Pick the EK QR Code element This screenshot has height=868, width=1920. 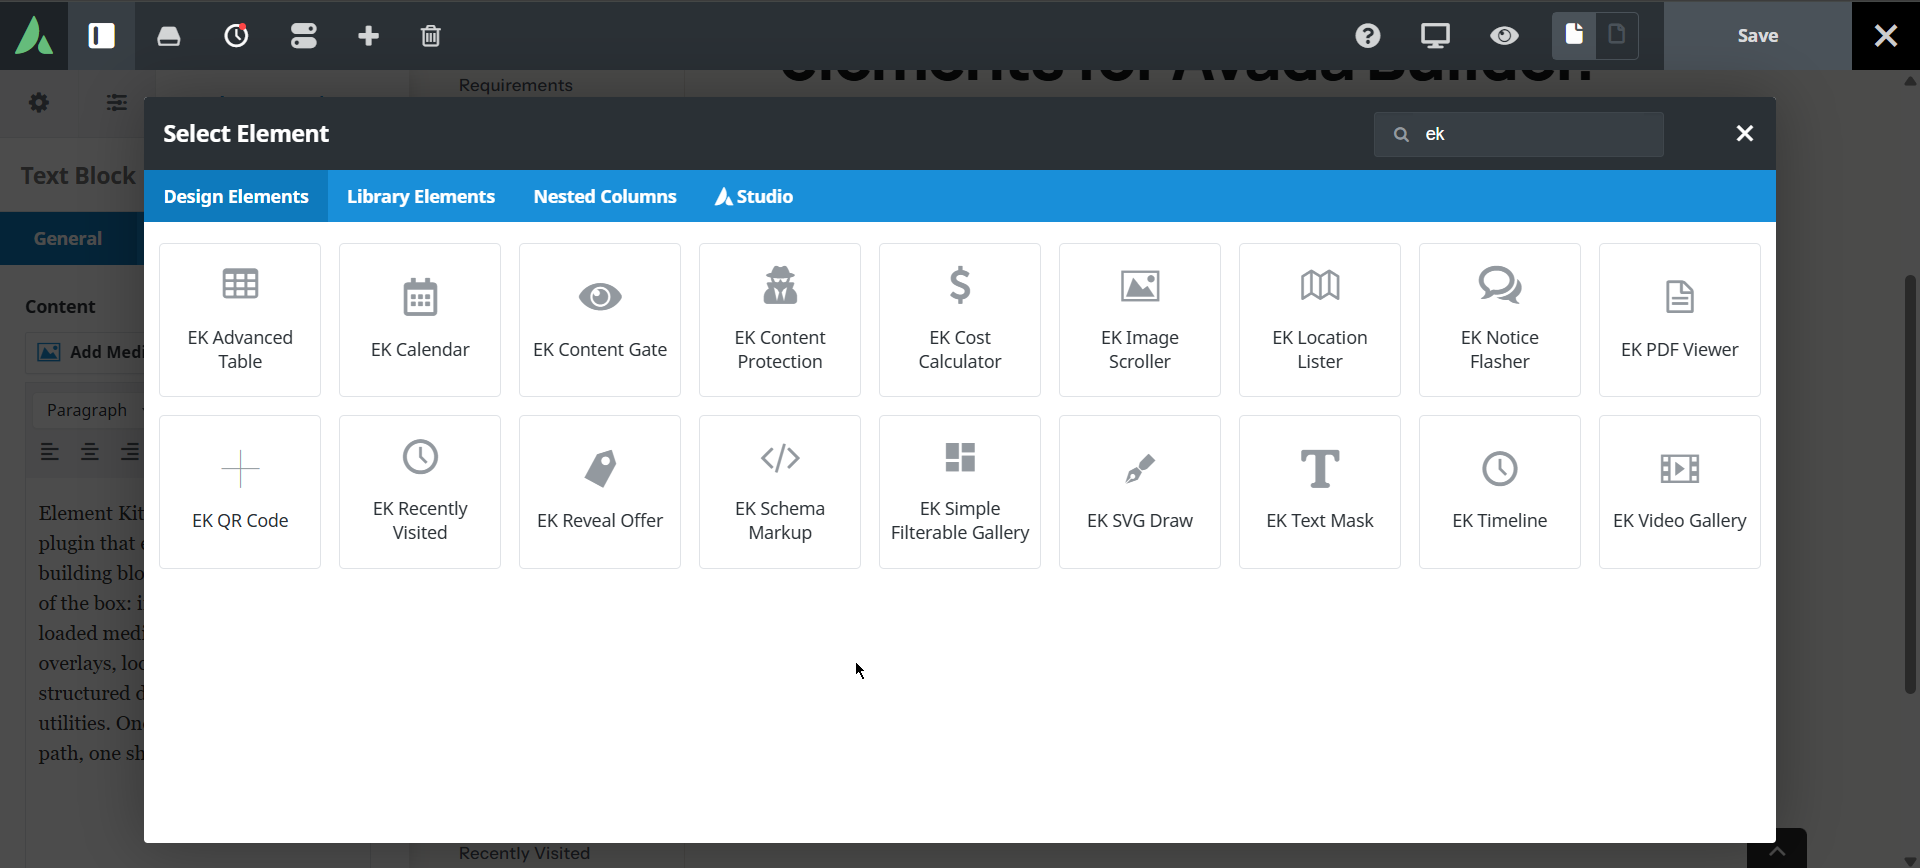coord(240,492)
